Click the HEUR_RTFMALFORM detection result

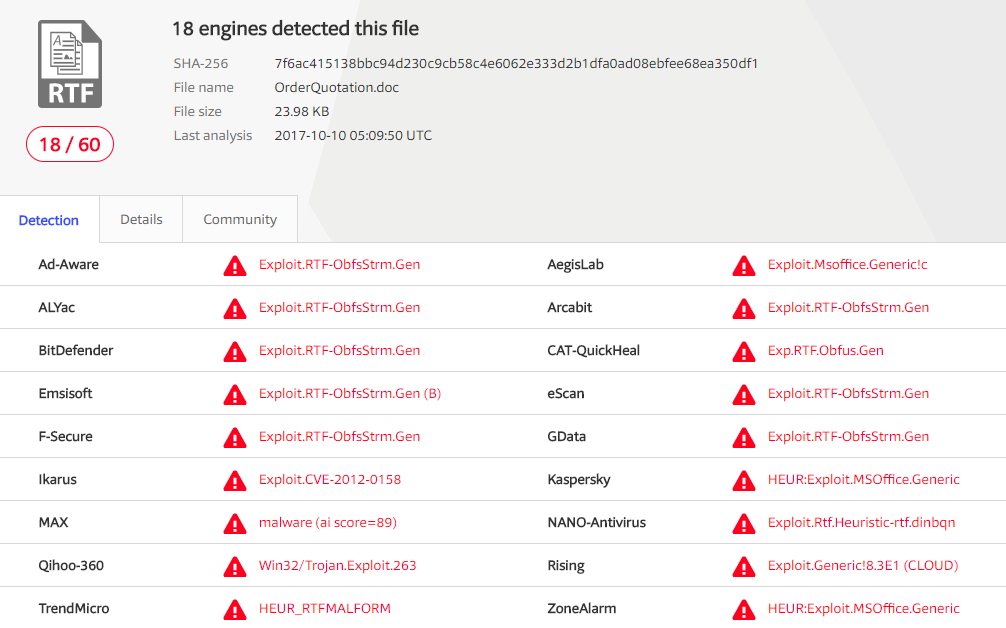click(x=325, y=609)
